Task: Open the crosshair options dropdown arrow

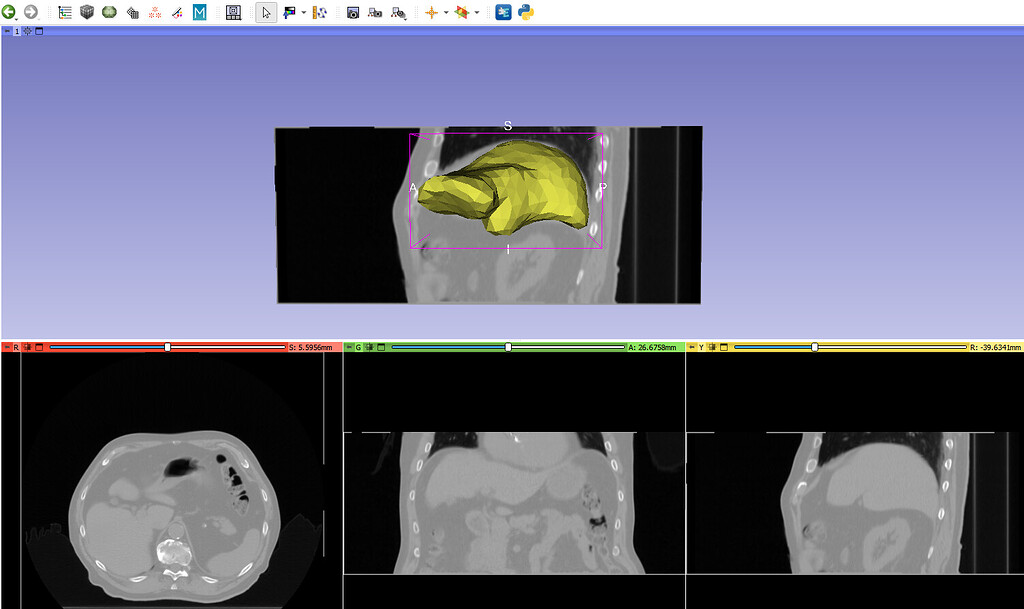Action: (445, 13)
